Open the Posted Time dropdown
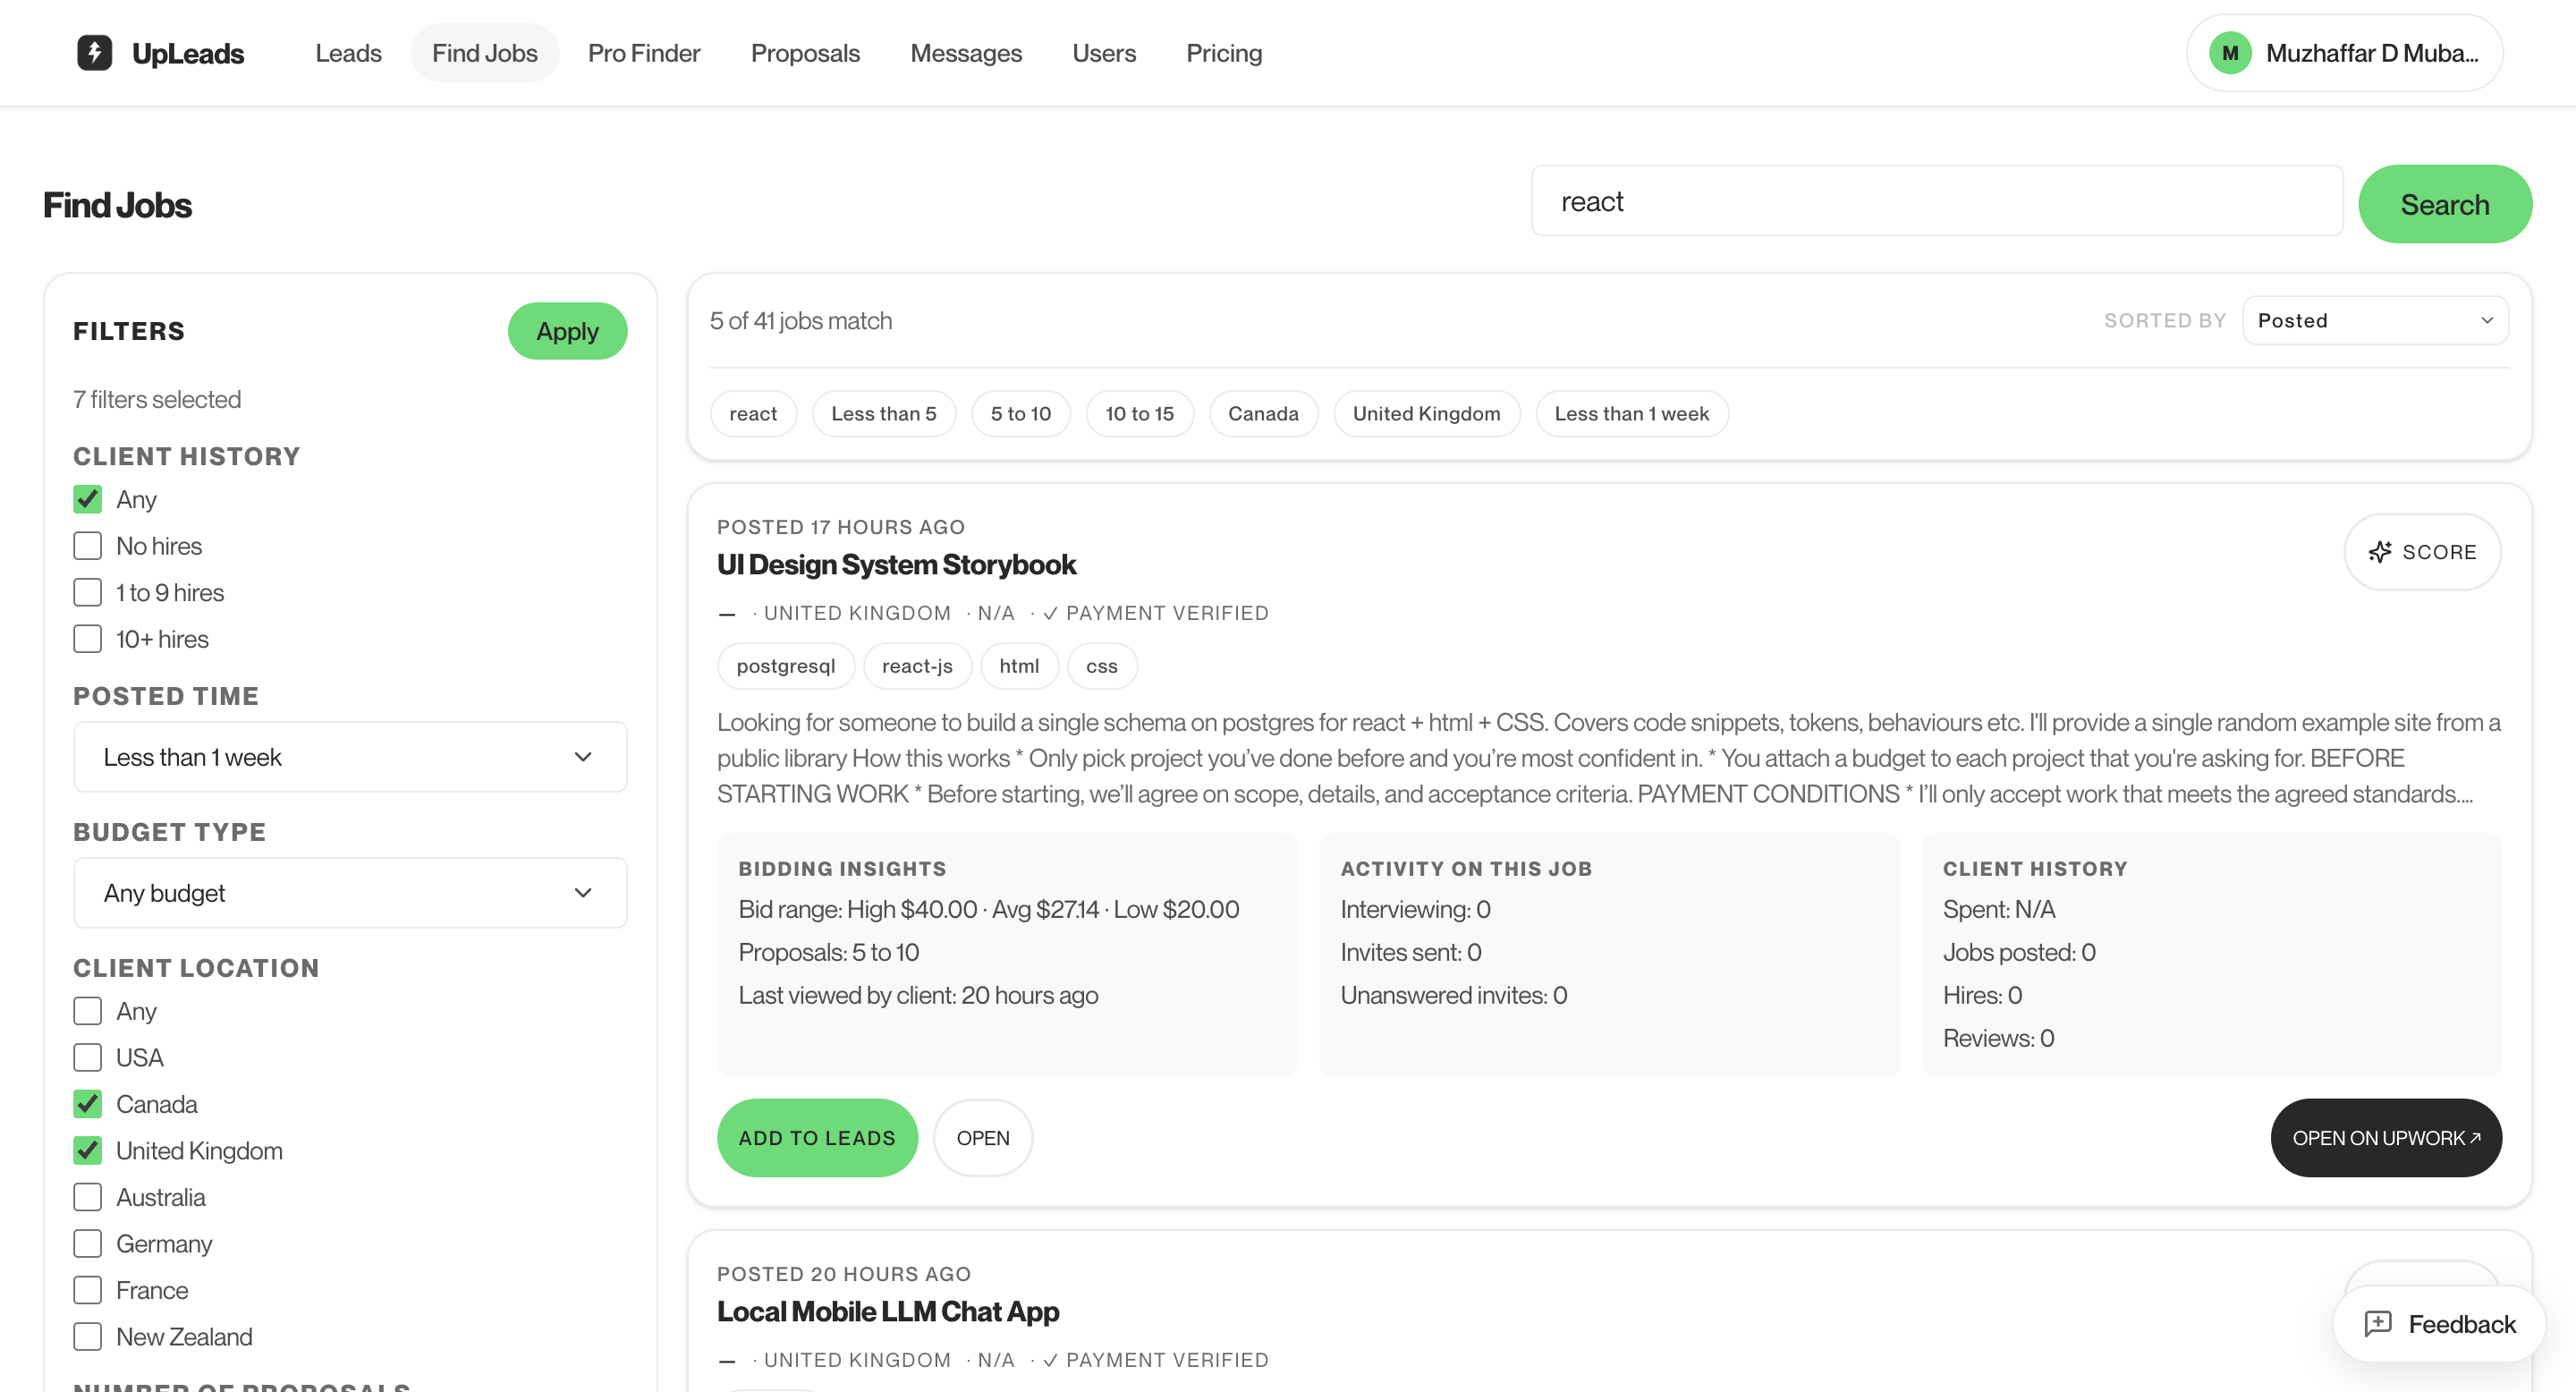The image size is (2576, 1392). (x=350, y=757)
